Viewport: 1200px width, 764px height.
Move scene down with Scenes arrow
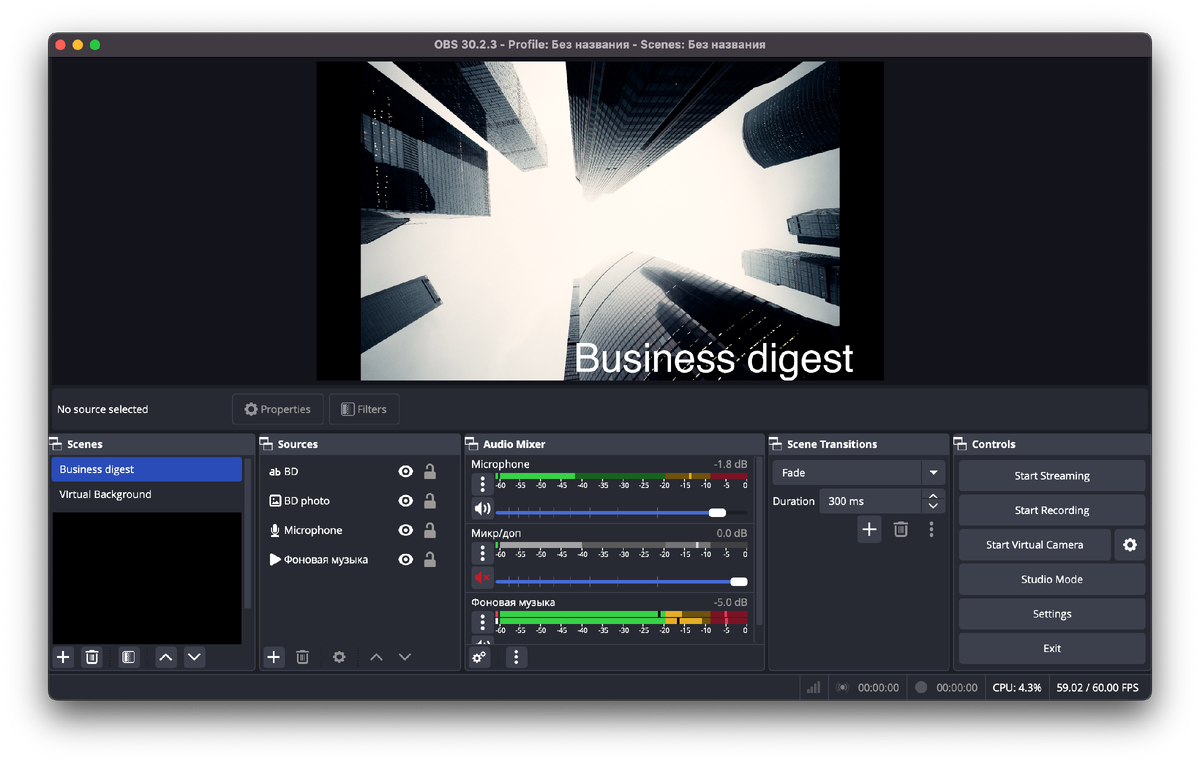(x=194, y=657)
